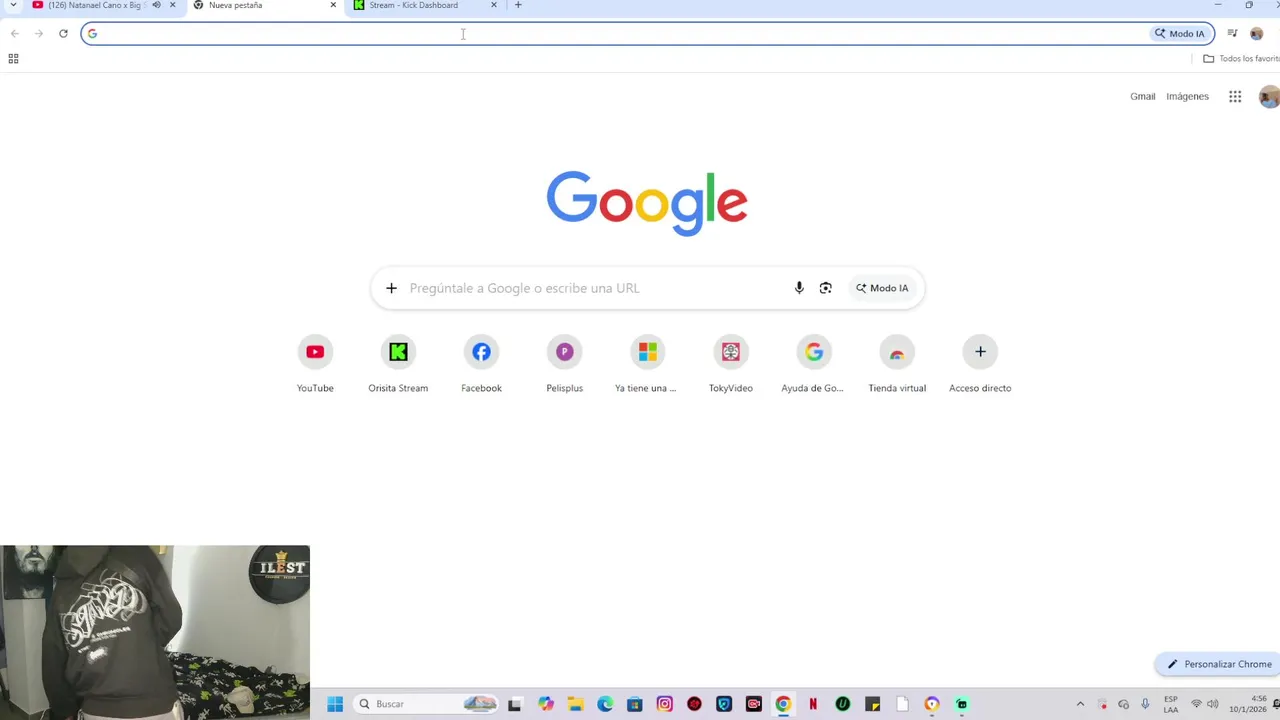Open Microsoft Store from the taskbar
Viewport: 1280px width, 720px height.
point(635,704)
